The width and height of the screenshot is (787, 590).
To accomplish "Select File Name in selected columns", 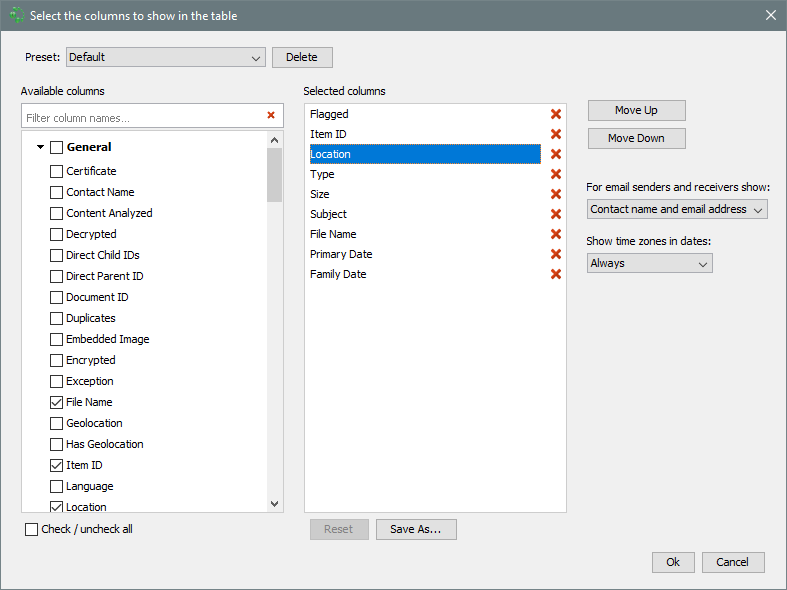I will [333, 234].
